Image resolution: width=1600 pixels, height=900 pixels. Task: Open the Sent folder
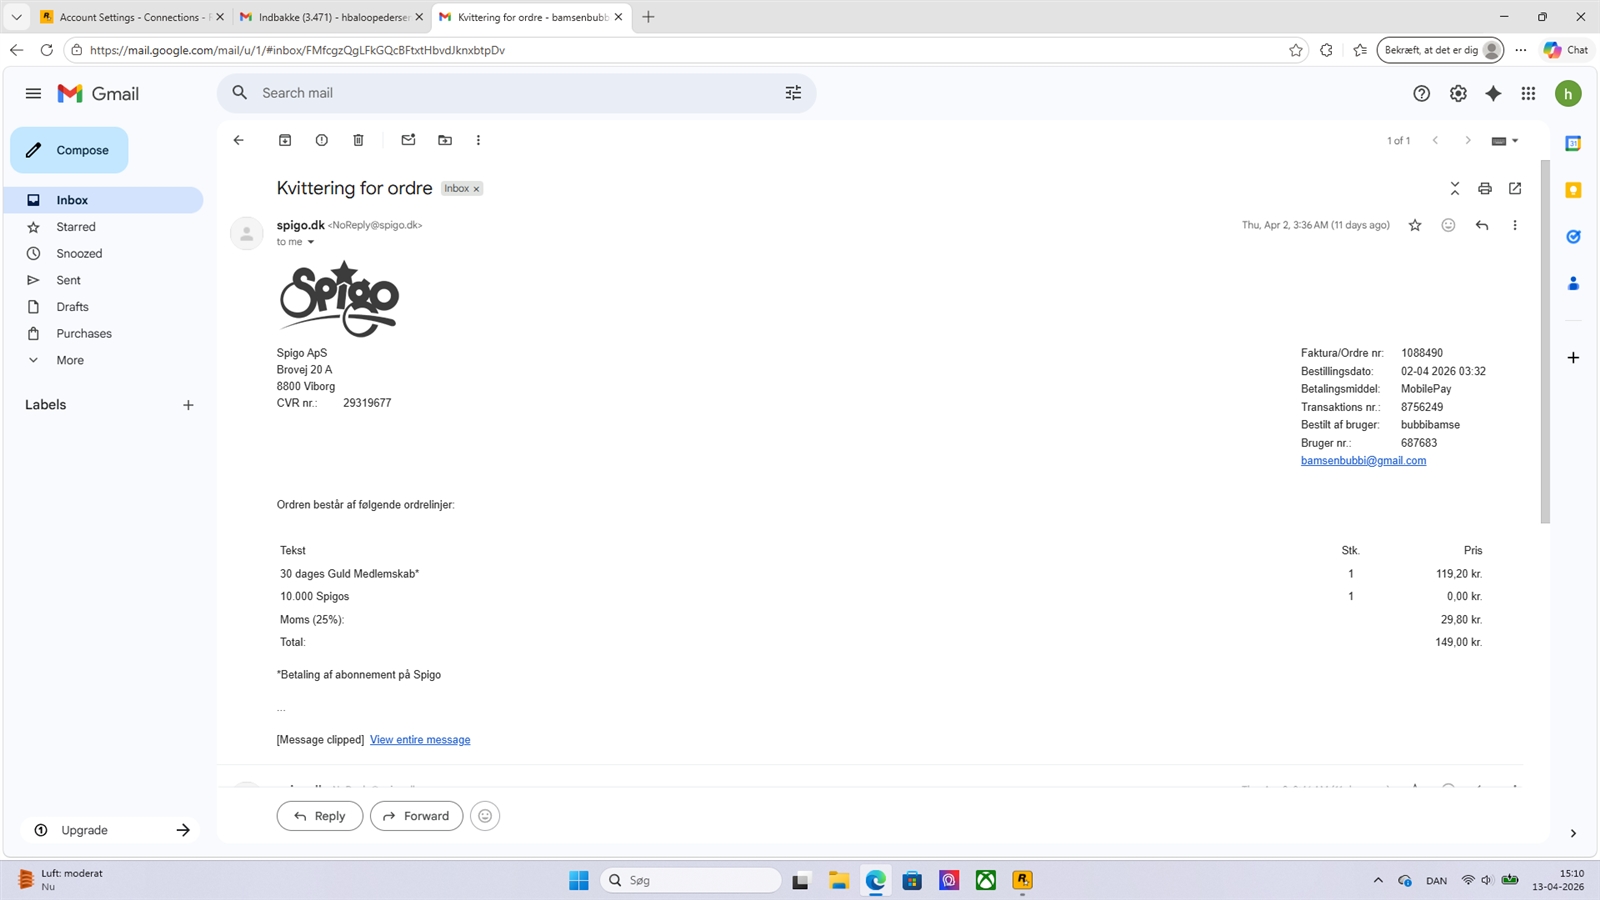[68, 280]
